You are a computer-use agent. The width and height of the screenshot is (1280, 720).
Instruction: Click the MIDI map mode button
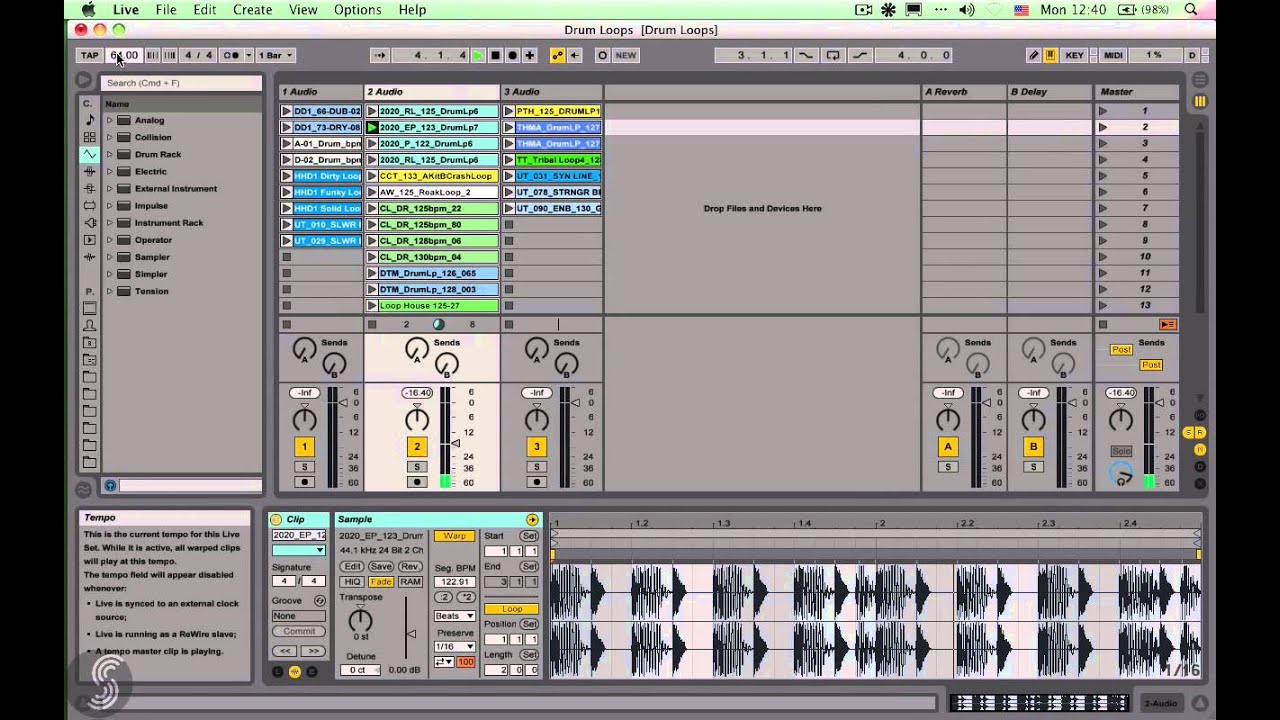[x=1113, y=55]
